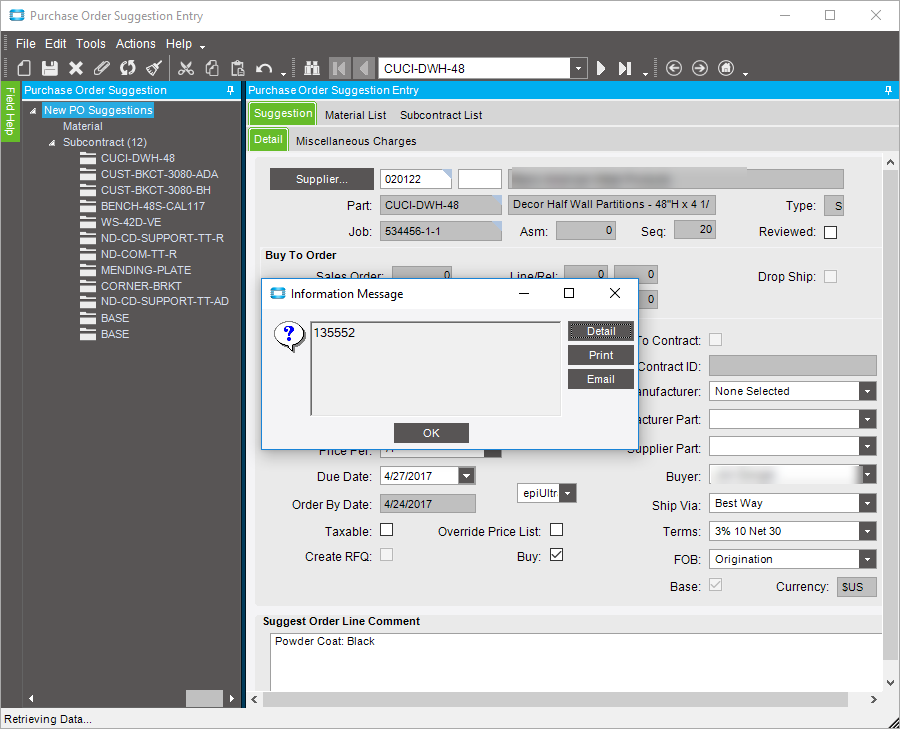The width and height of the screenshot is (900, 729).
Task: Enable the Taxable checkbox
Action: tap(386, 530)
